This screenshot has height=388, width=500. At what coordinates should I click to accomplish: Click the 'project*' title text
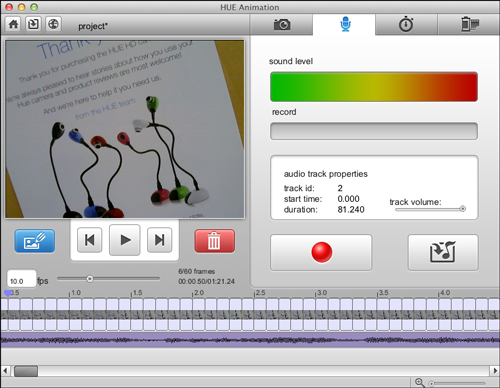click(93, 26)
